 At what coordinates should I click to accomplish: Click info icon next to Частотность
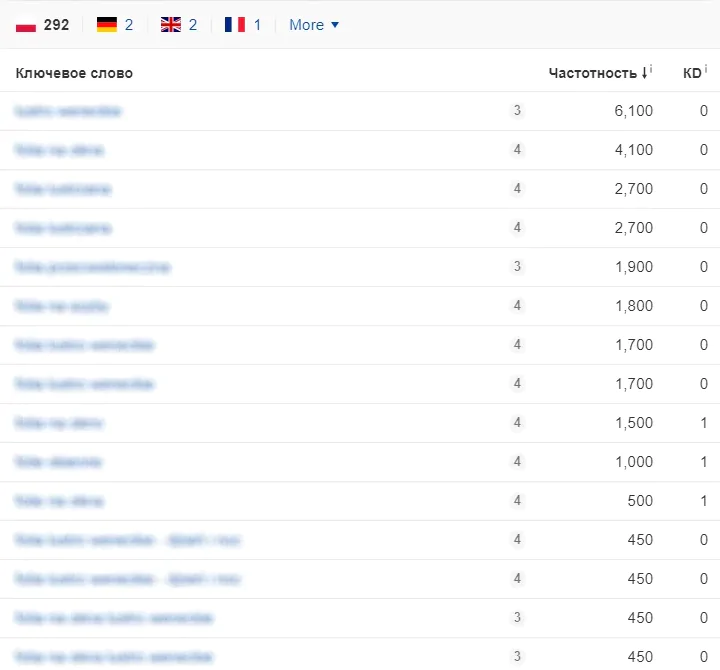[x=651, y=70]
